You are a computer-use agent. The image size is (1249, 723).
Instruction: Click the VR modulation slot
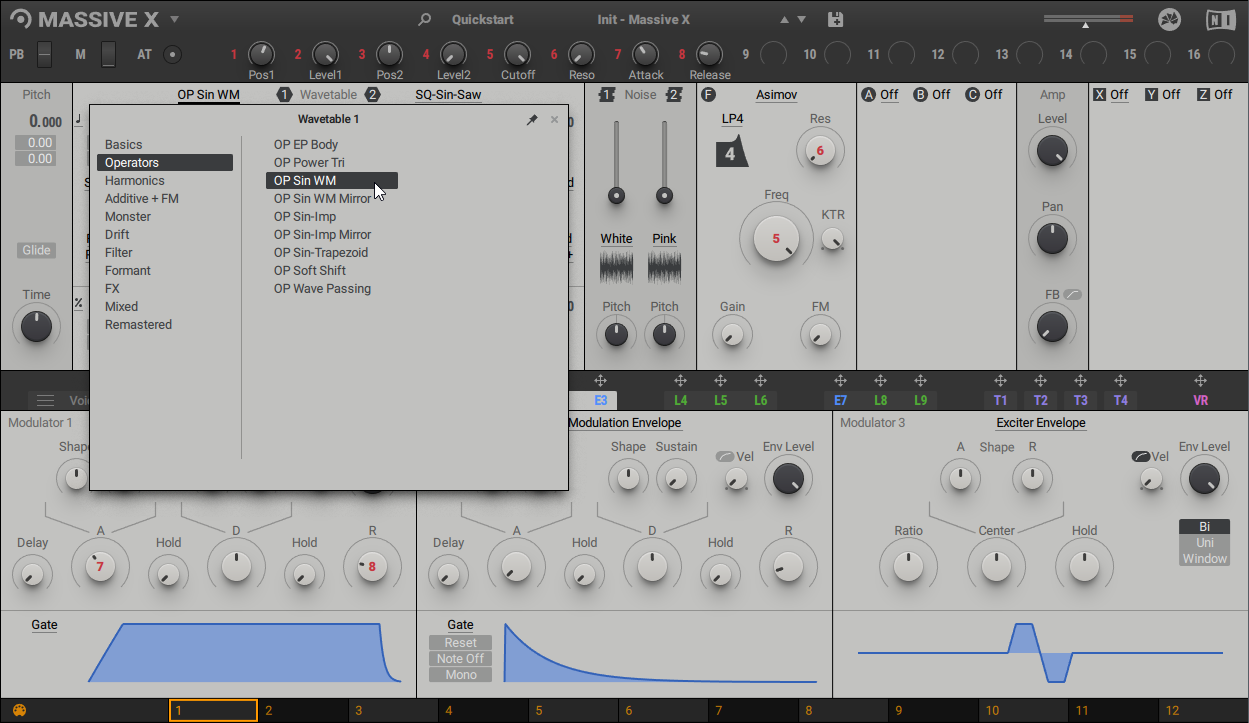[1200, 400]
